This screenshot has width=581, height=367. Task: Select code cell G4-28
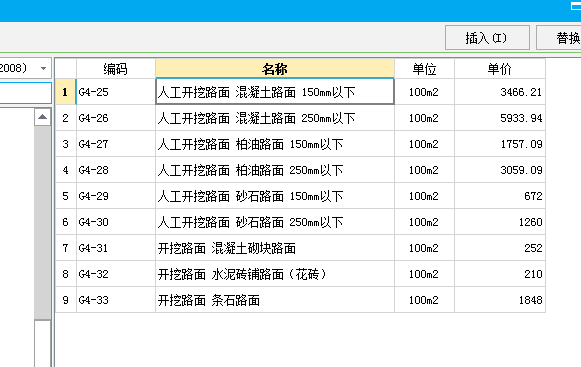coord(116,170)
